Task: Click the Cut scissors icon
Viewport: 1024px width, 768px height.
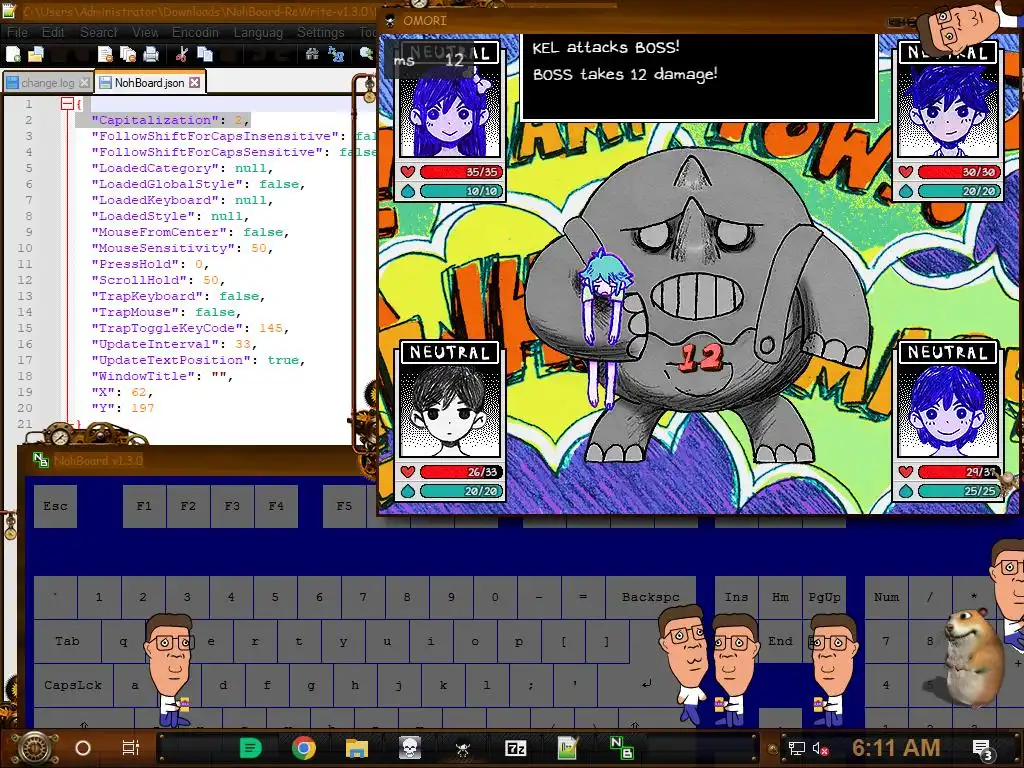Action: click(x=182, y=54)
